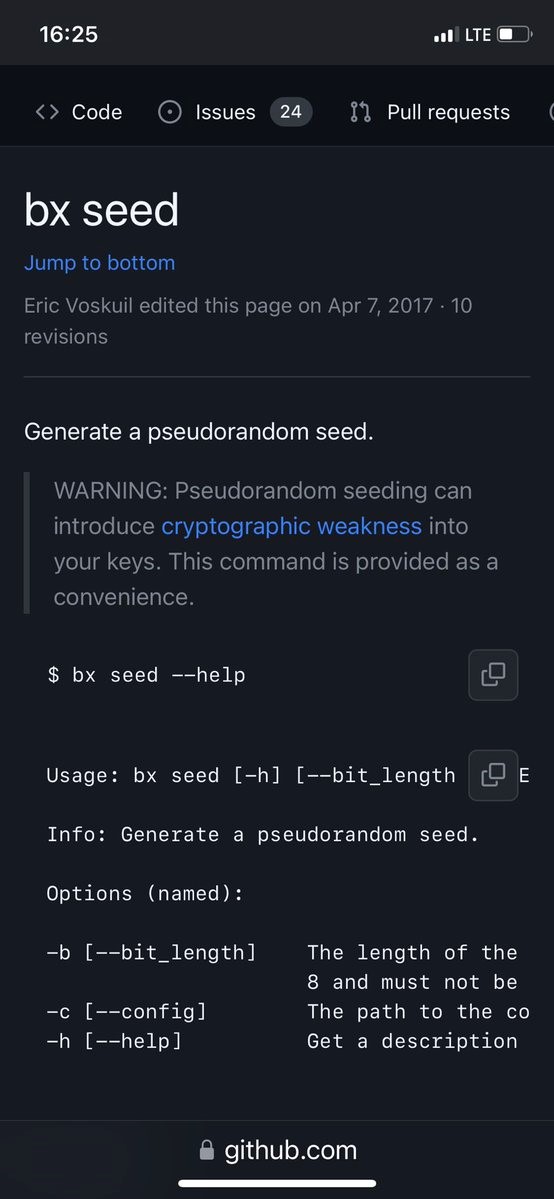Open the Pull requests tab
Image resolution: width=554 pixels, height=1199 pixels.
[x=430, y=112]
